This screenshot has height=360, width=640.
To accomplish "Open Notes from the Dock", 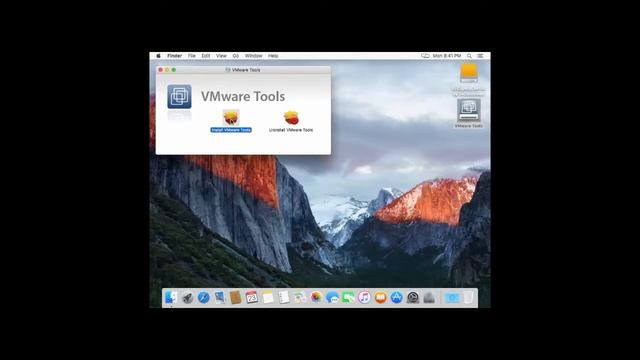I will 268,298.
